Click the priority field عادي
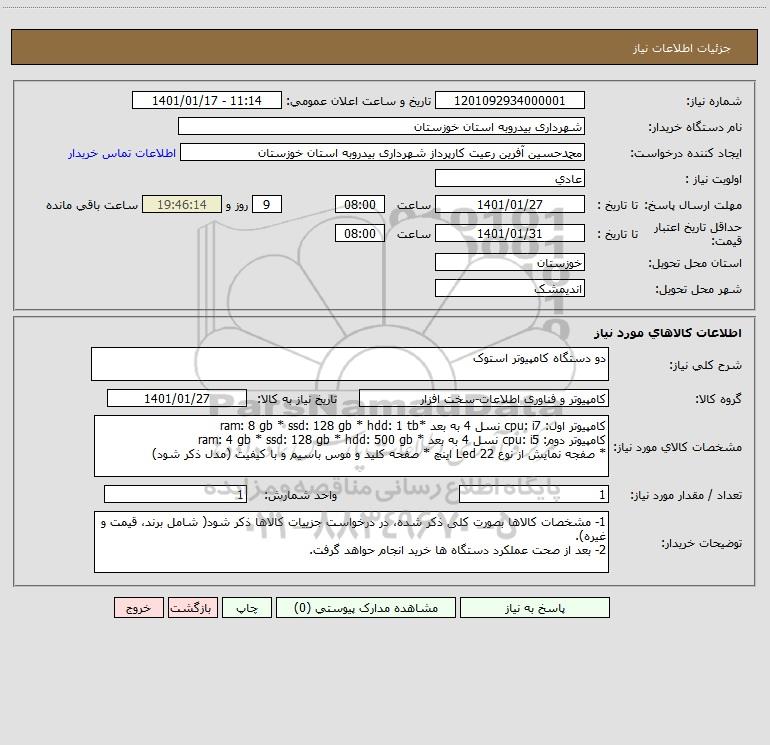 click(x=510, y=179)
